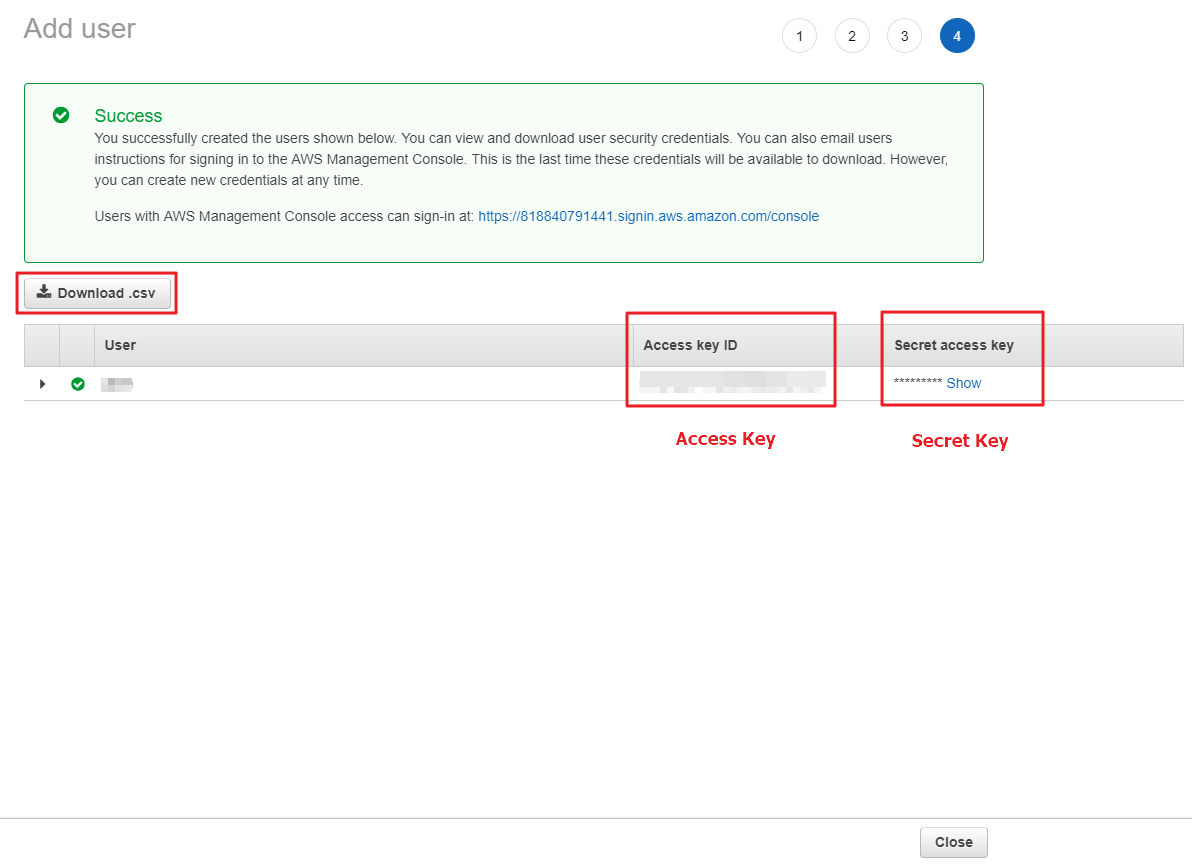The image size is (1192, 864).
Task: Click the Access key ID column header
Action: (690, 345)
